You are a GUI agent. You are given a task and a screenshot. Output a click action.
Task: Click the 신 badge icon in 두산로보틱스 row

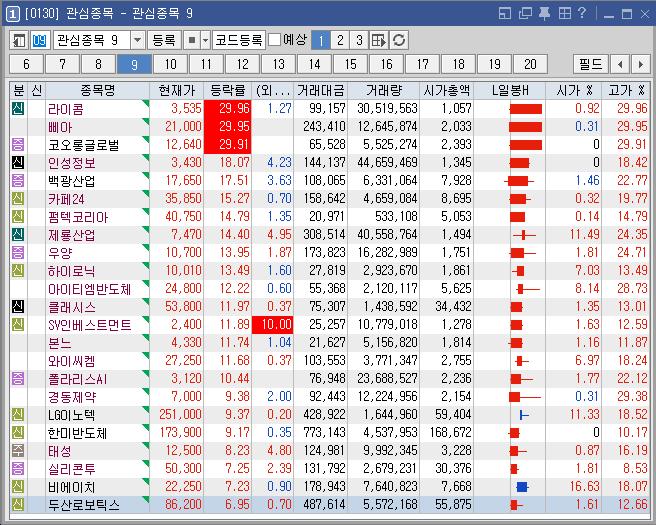pos(18,505)
